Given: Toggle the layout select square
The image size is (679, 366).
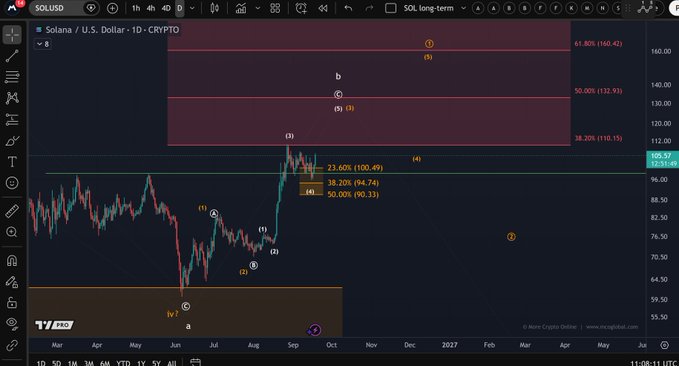Looking at the screenshot, I should click(x=391, y=8).
